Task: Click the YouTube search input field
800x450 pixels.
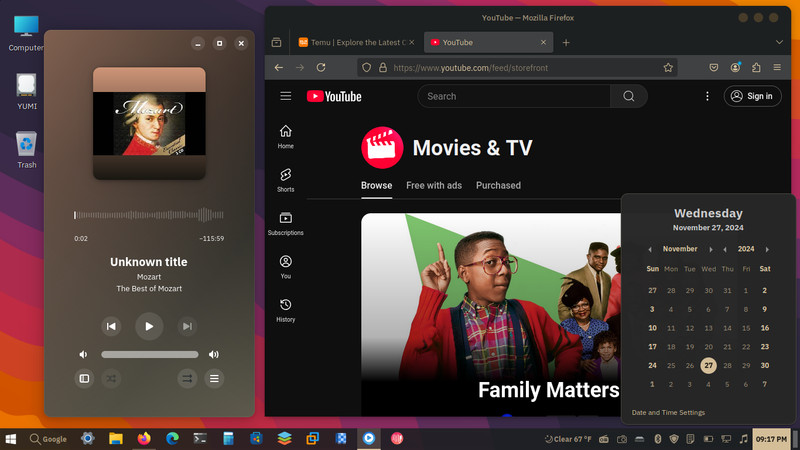Action: pyautogui.click(x=514, y=96)
